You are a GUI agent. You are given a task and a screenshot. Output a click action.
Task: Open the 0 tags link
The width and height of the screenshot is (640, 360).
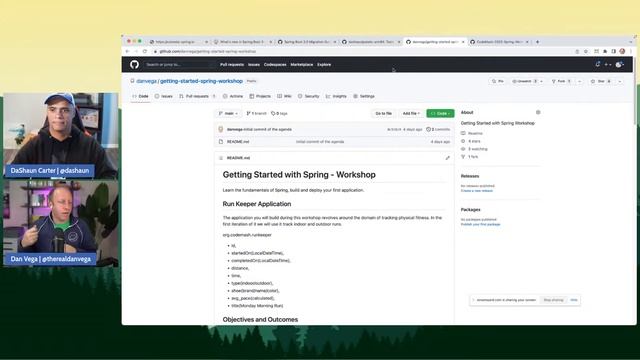point(279,113)
